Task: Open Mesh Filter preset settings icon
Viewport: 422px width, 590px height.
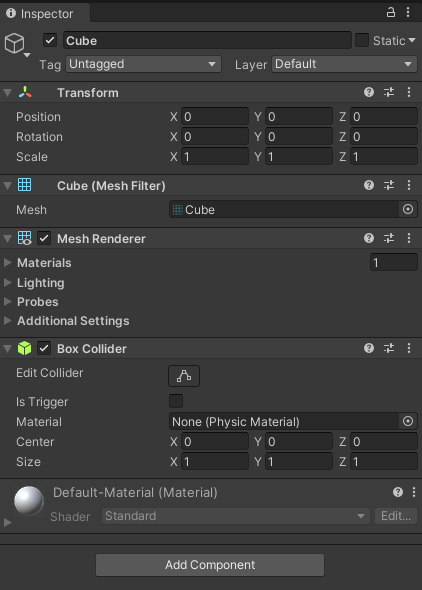Action: (389, 185)
